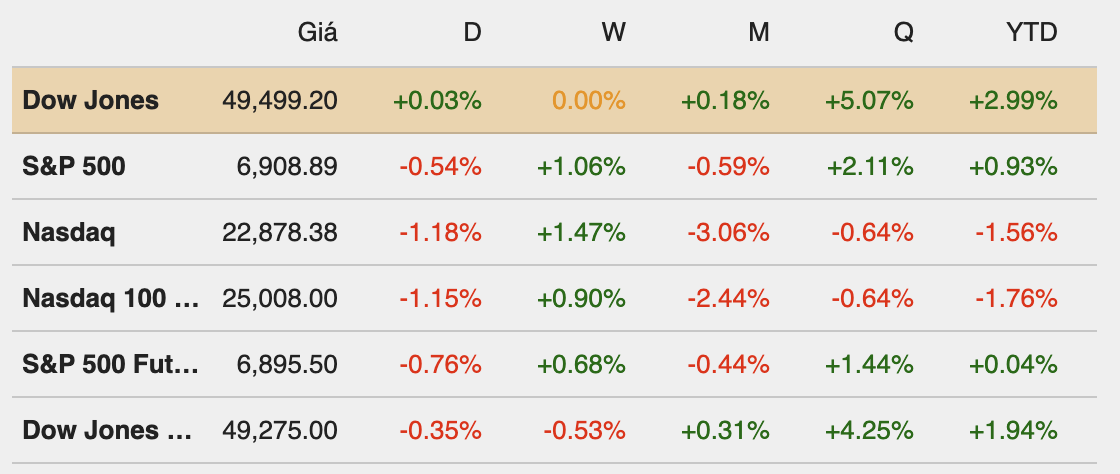The width and height of the screenshot is (1120, 474).
Task: Click Dow Jones price 49,499.20
Action: pyautogui.click(x=279, y=100)
